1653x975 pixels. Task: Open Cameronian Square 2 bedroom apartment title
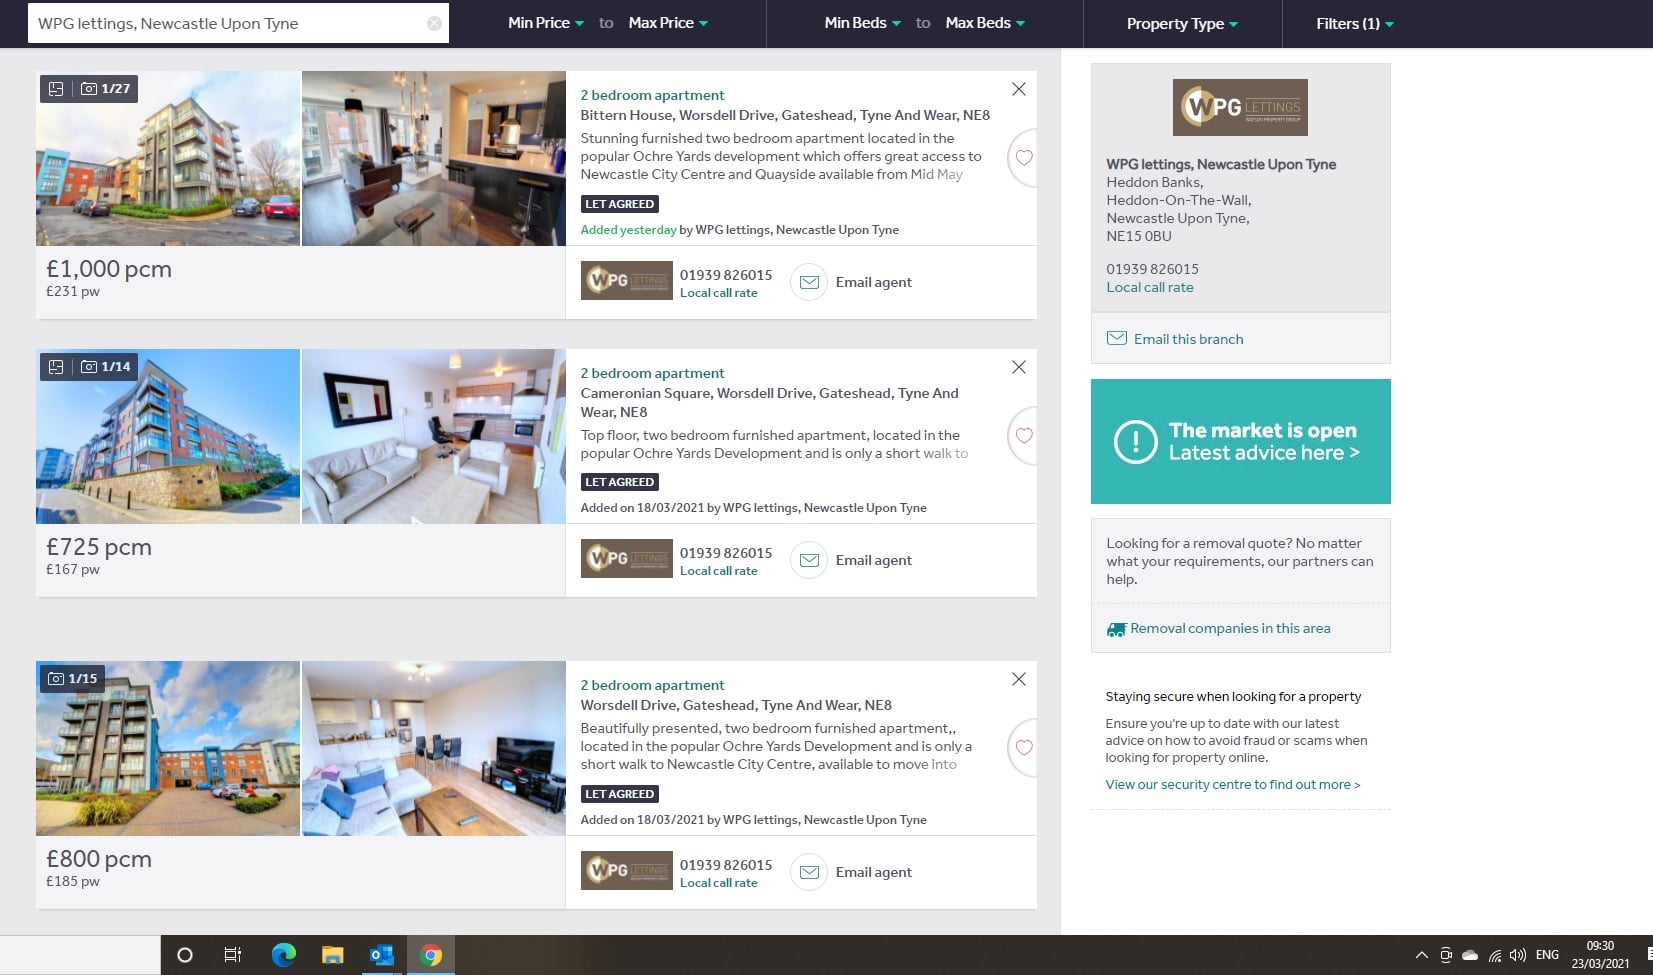[652, 373]
